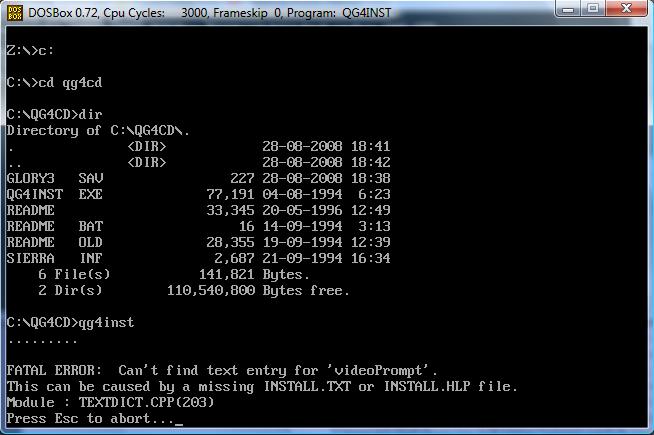The width and height of the screenshot is (654, 435).
Task: Maximize the DOSBox window
Action: point(593,10)
